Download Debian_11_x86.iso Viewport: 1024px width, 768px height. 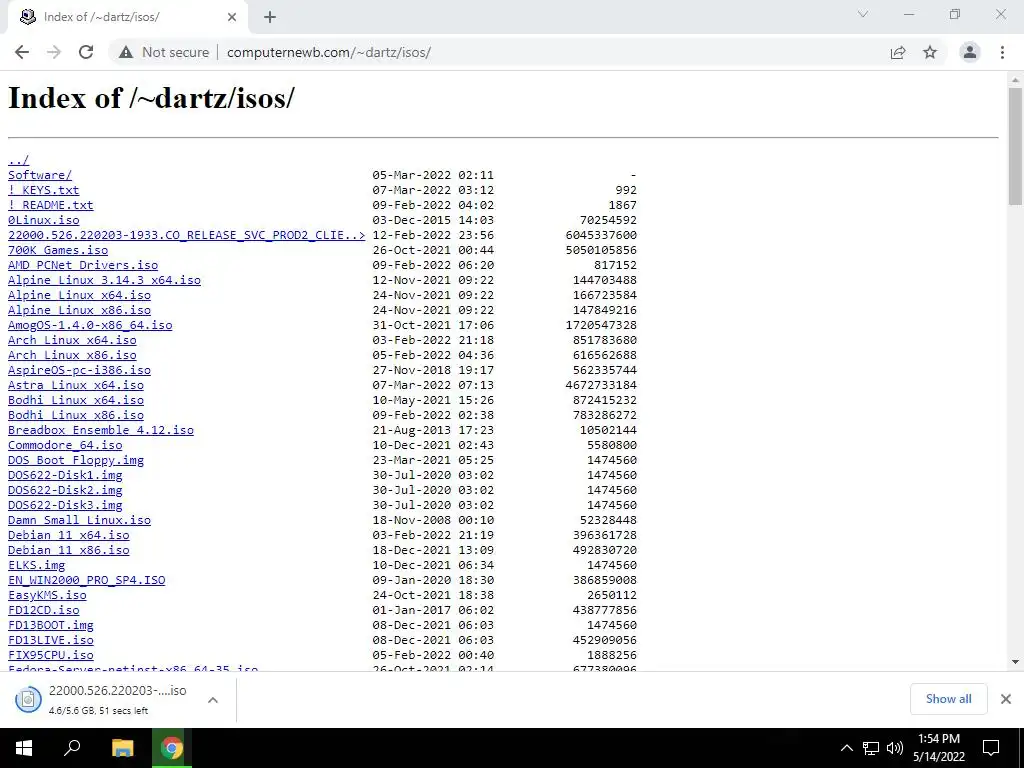pos(69,551)
